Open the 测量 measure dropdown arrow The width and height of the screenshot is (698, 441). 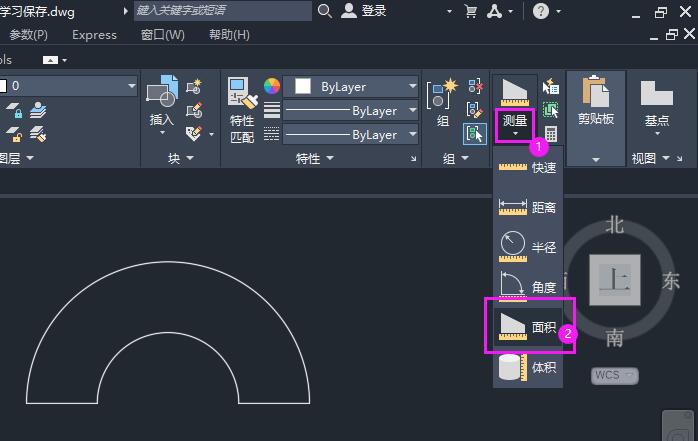515,134
